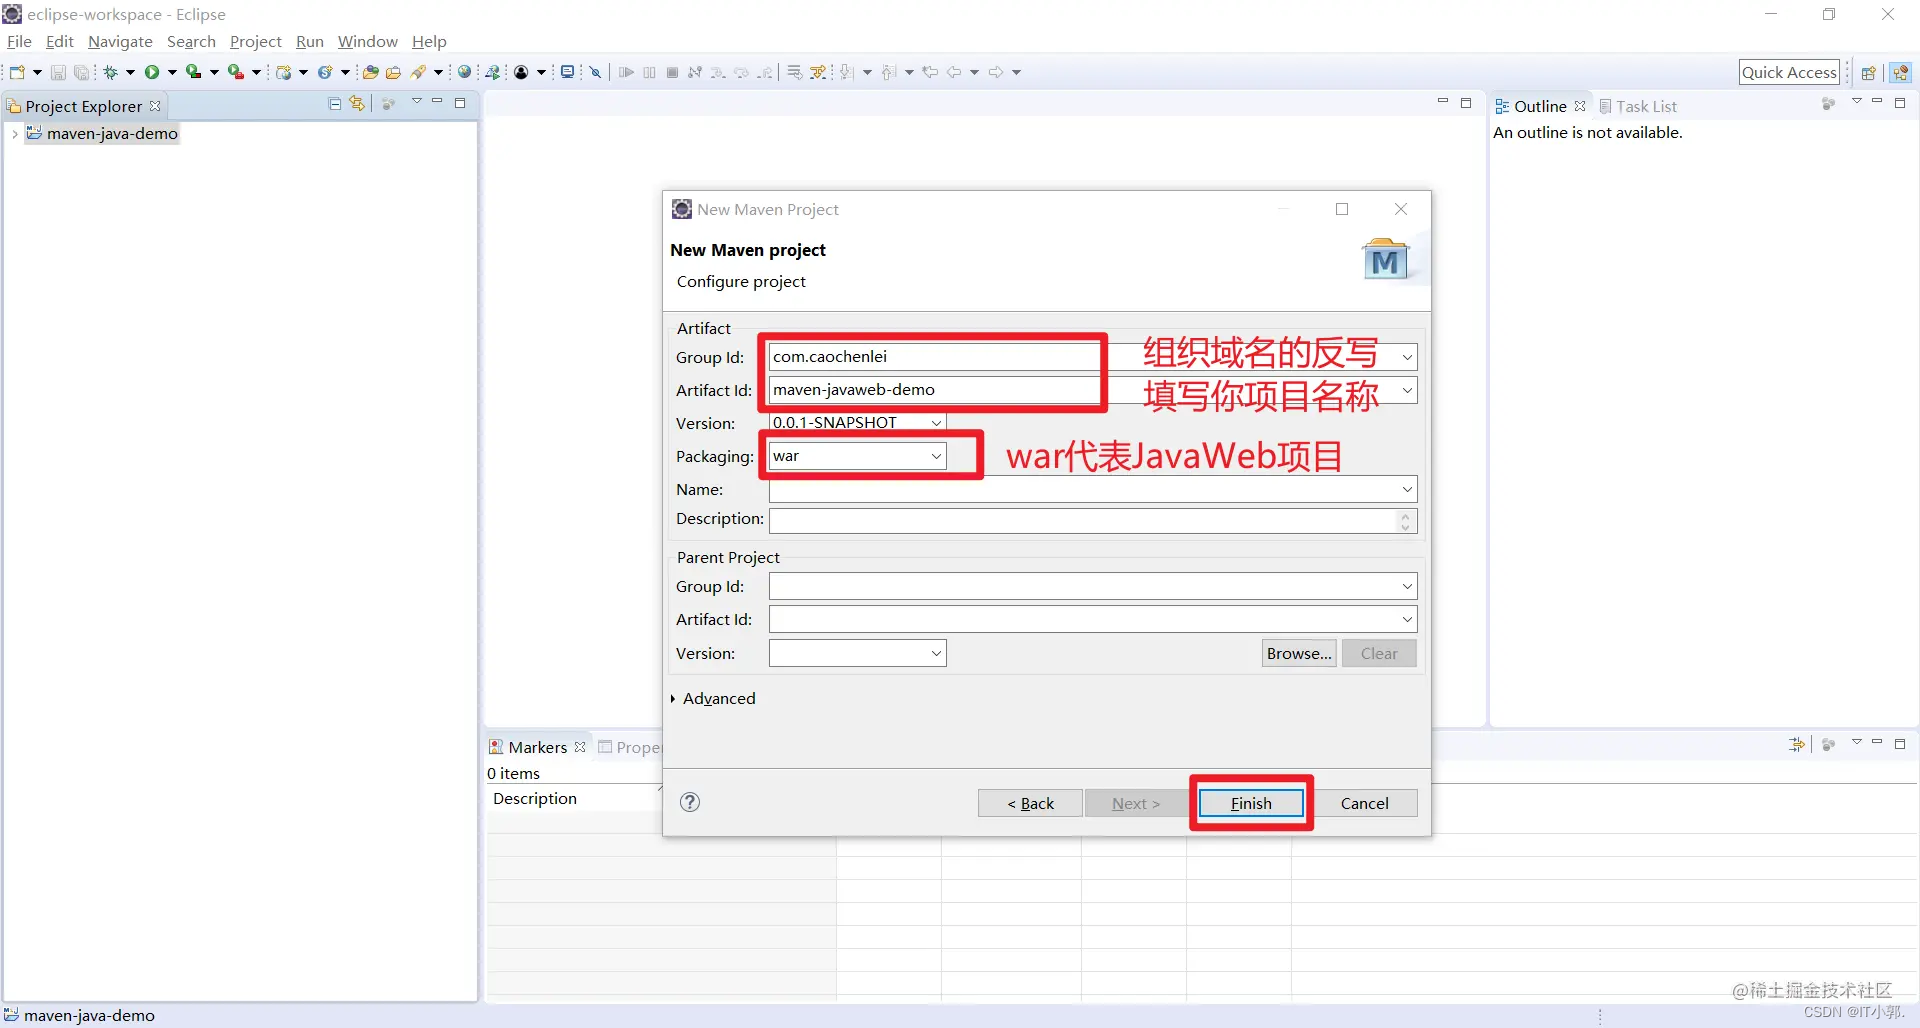Open the 0.0.1-SNAPSHOT Version dropdown
Viewport: 1920px width, 1028px height.
pyautogui.click(x=936, y=423)
